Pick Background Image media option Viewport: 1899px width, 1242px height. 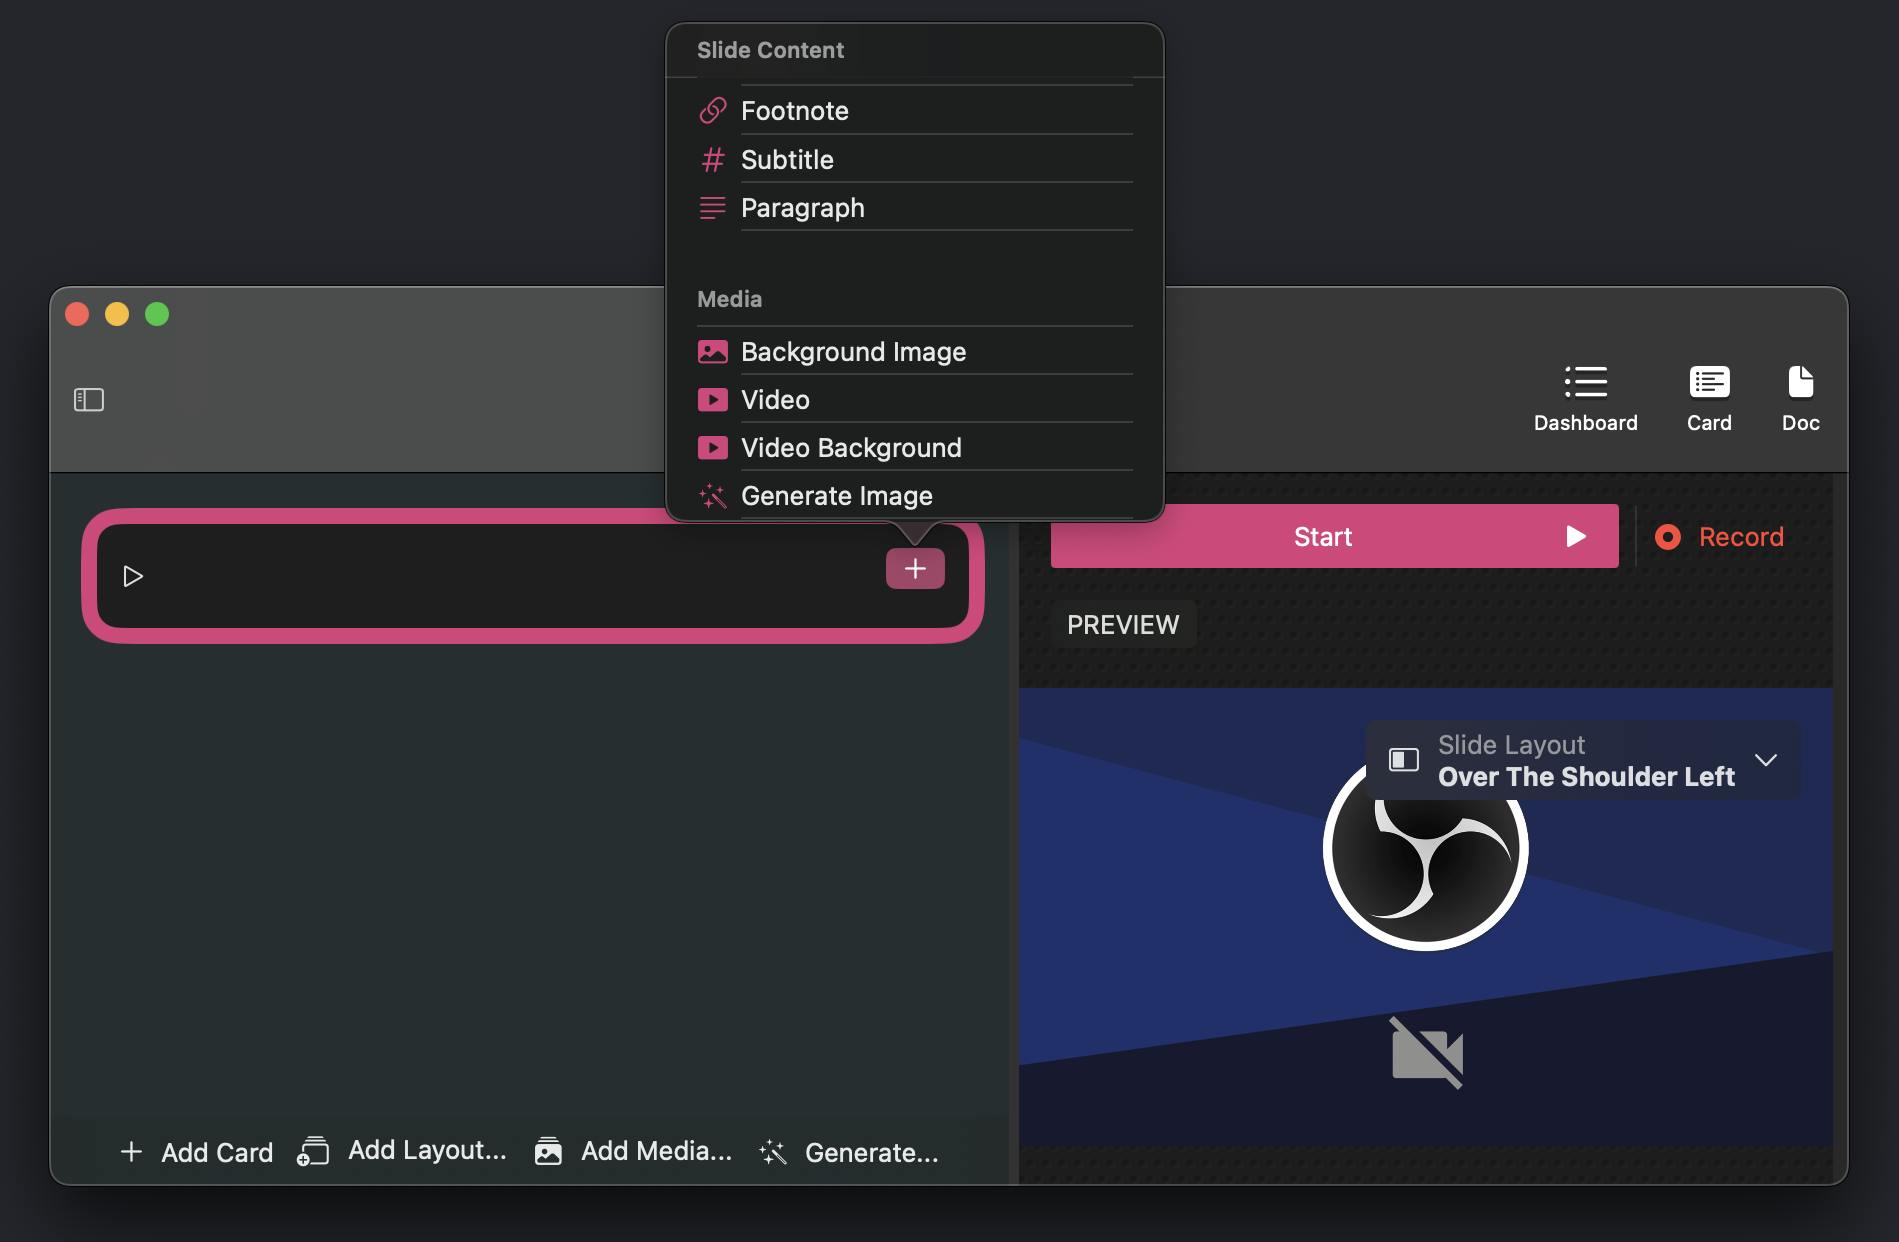point(914,351)
